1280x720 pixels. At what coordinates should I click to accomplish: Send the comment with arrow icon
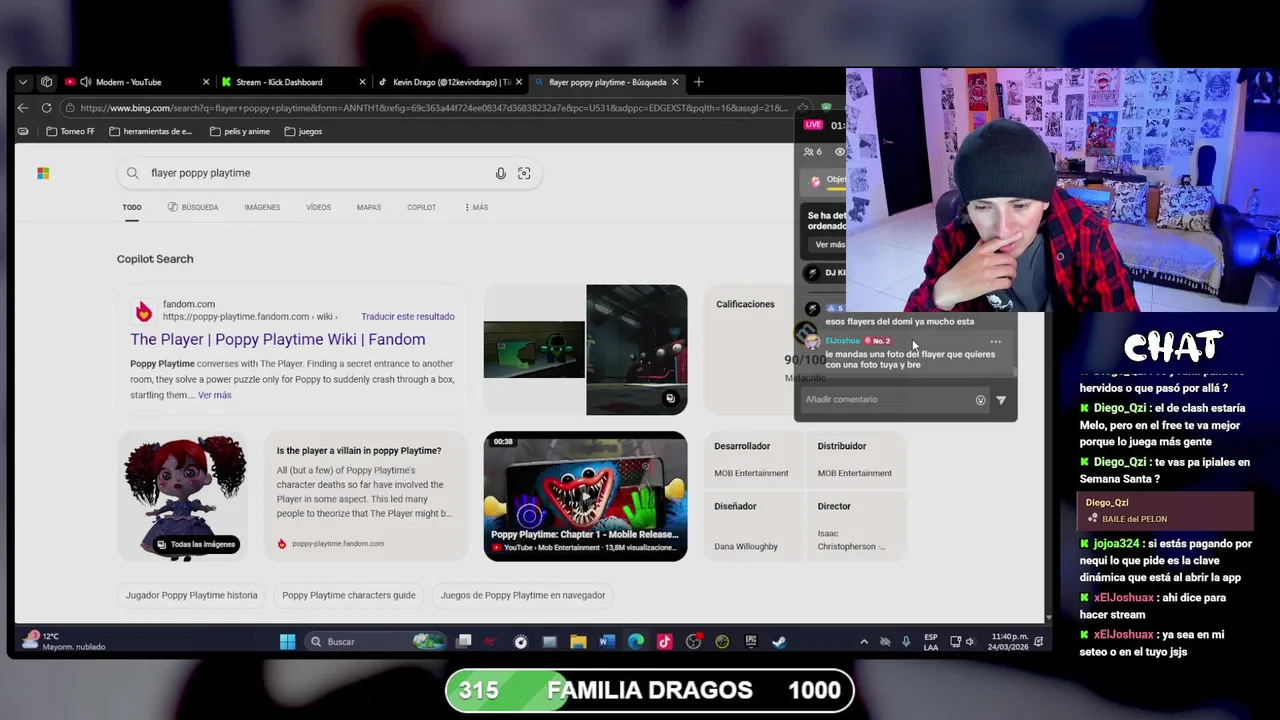(1001, 400)
